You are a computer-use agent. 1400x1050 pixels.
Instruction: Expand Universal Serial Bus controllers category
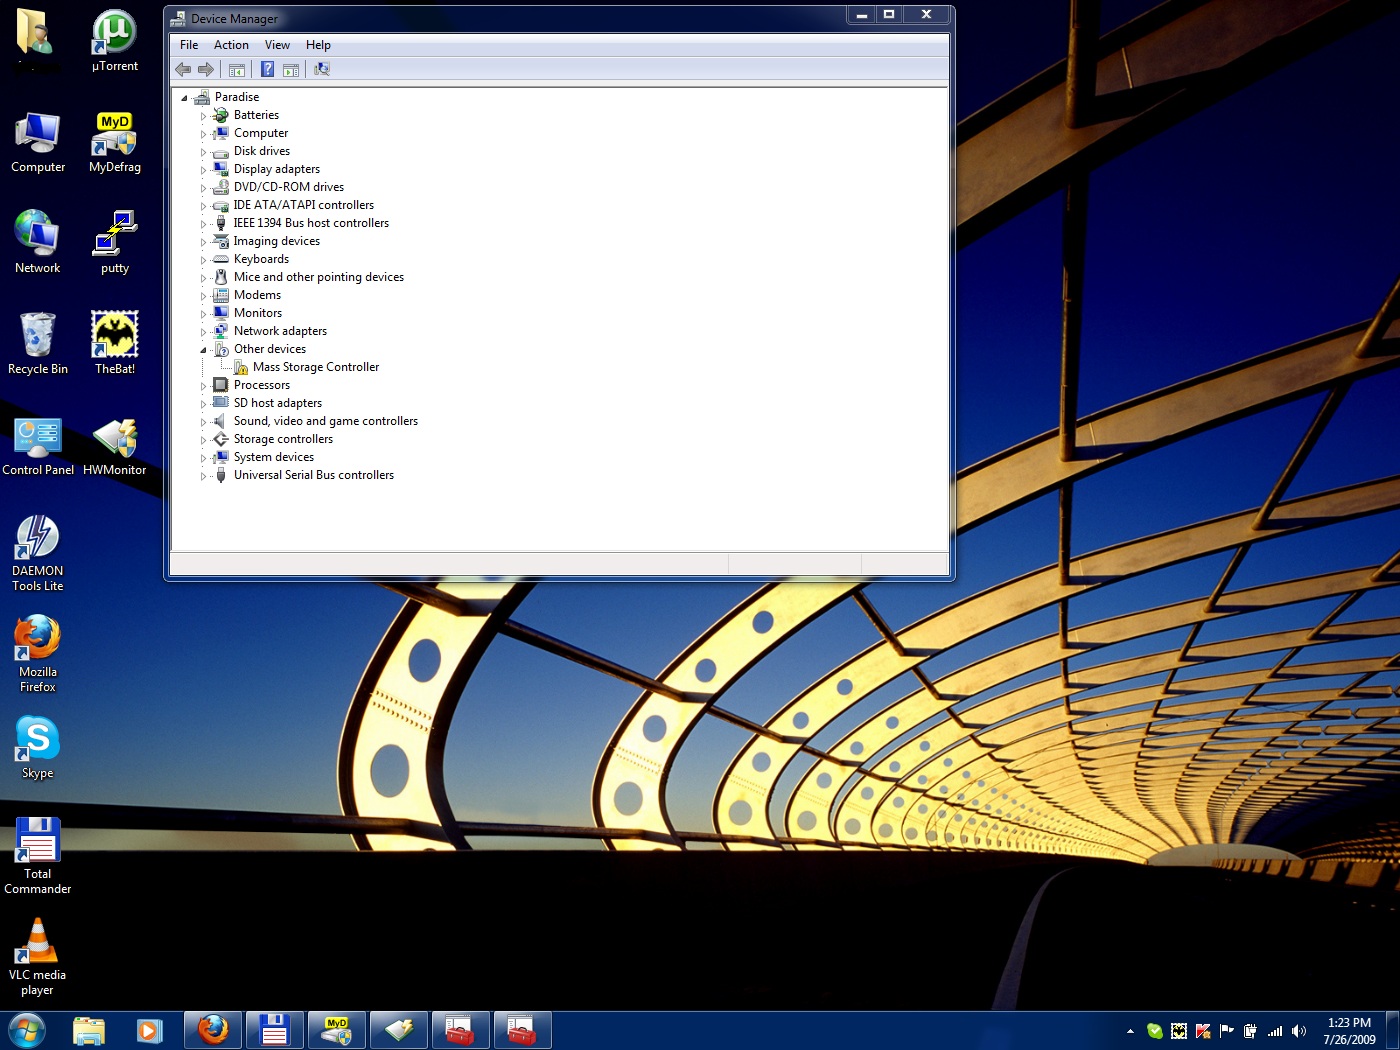203,476
